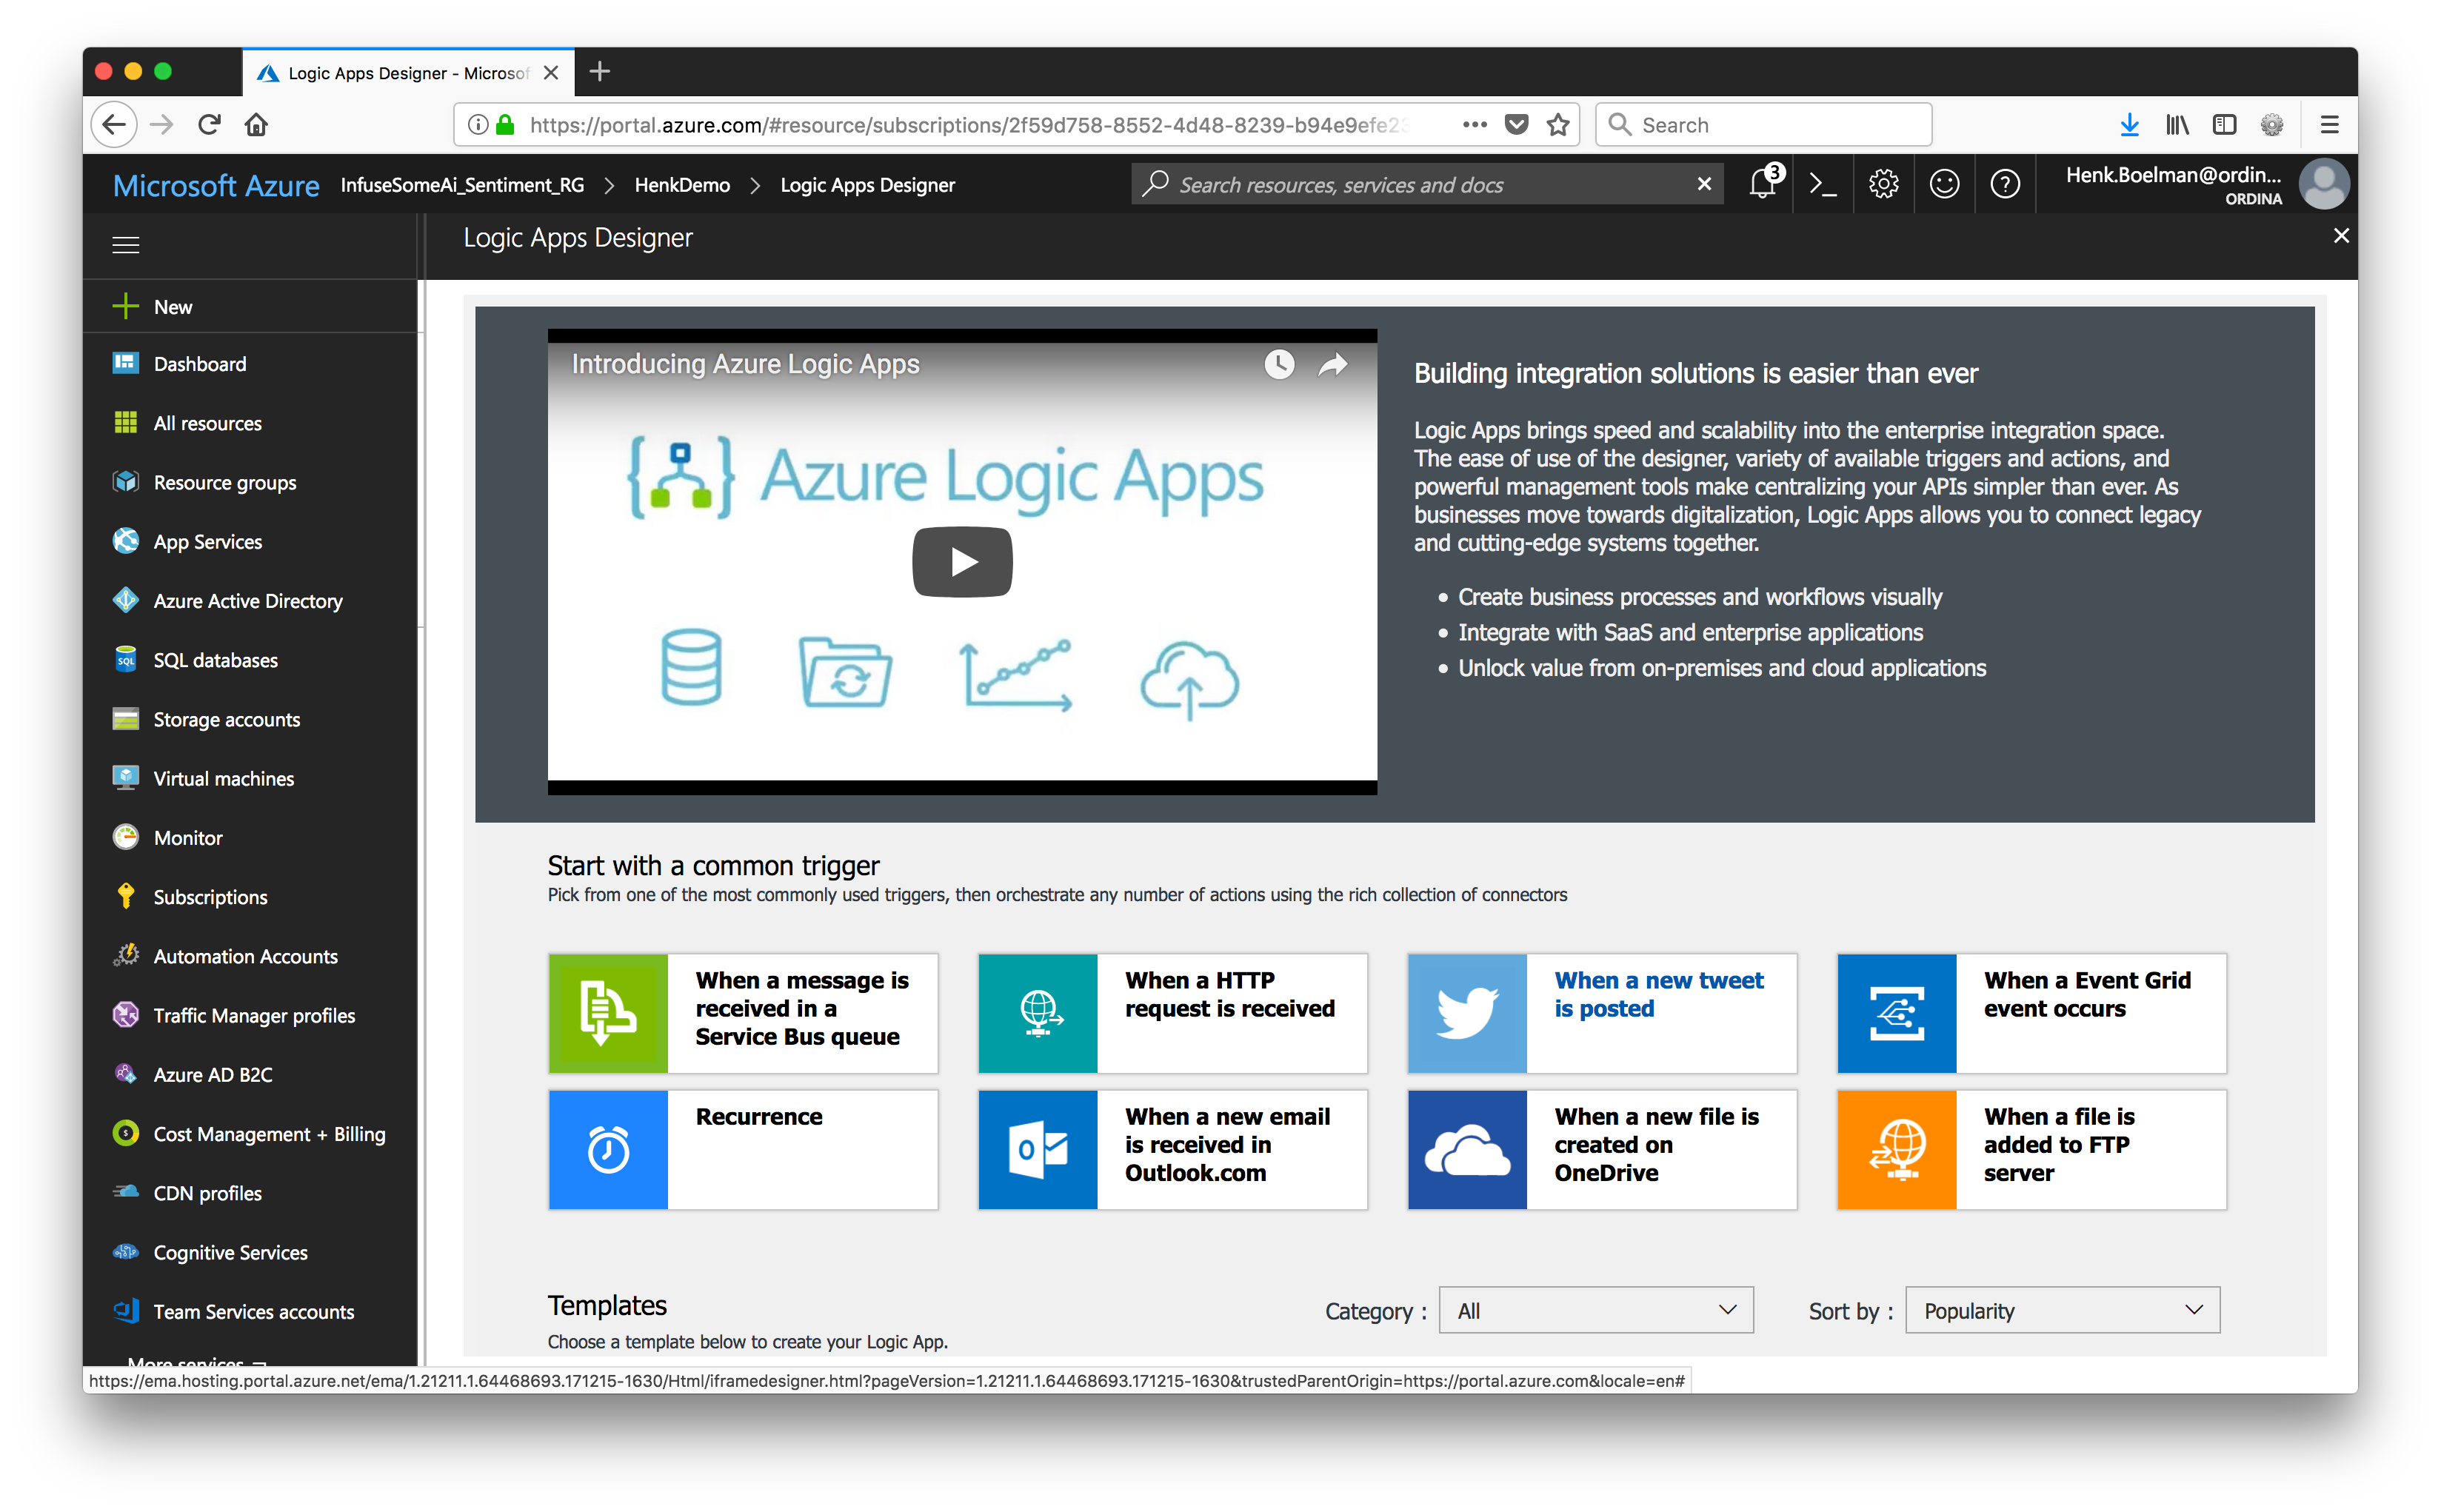Save page to Pocket icon

(1516, 124)
